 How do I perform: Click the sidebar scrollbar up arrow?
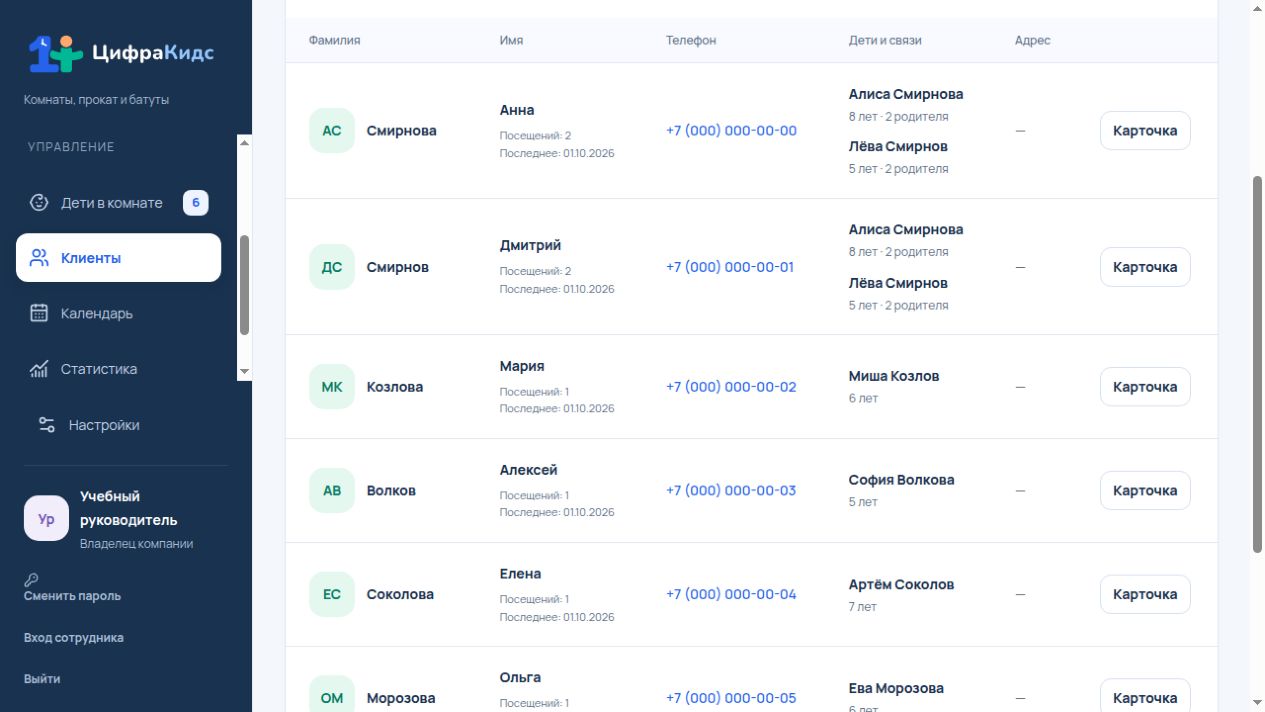click(245, 143)
